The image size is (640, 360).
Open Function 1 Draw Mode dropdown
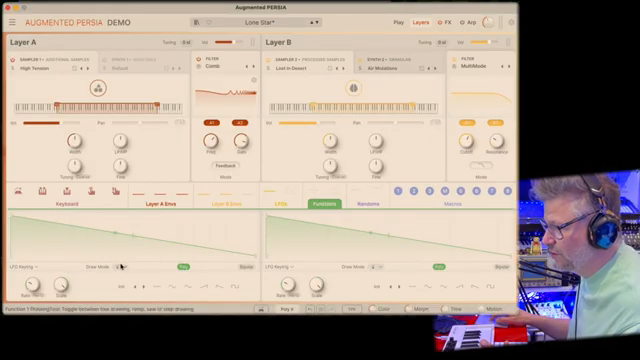(x=121, y=267)
